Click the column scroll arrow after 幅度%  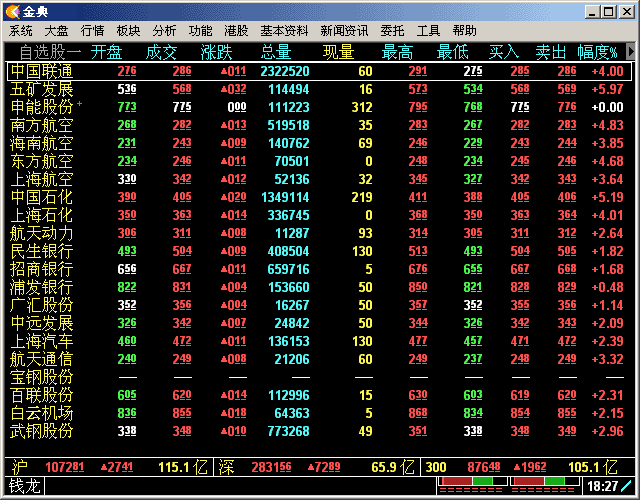tap(631, 52)
